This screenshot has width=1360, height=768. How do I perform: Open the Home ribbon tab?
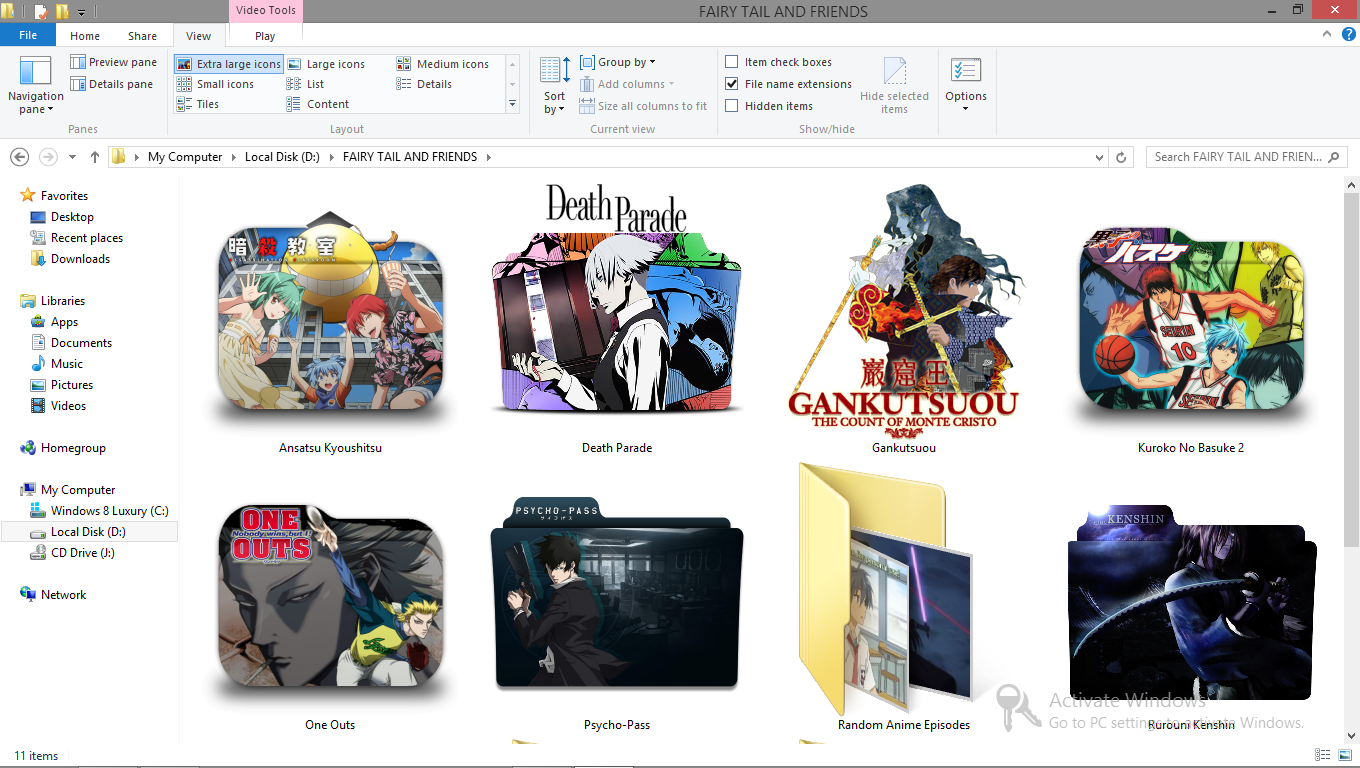coord(85,36)
